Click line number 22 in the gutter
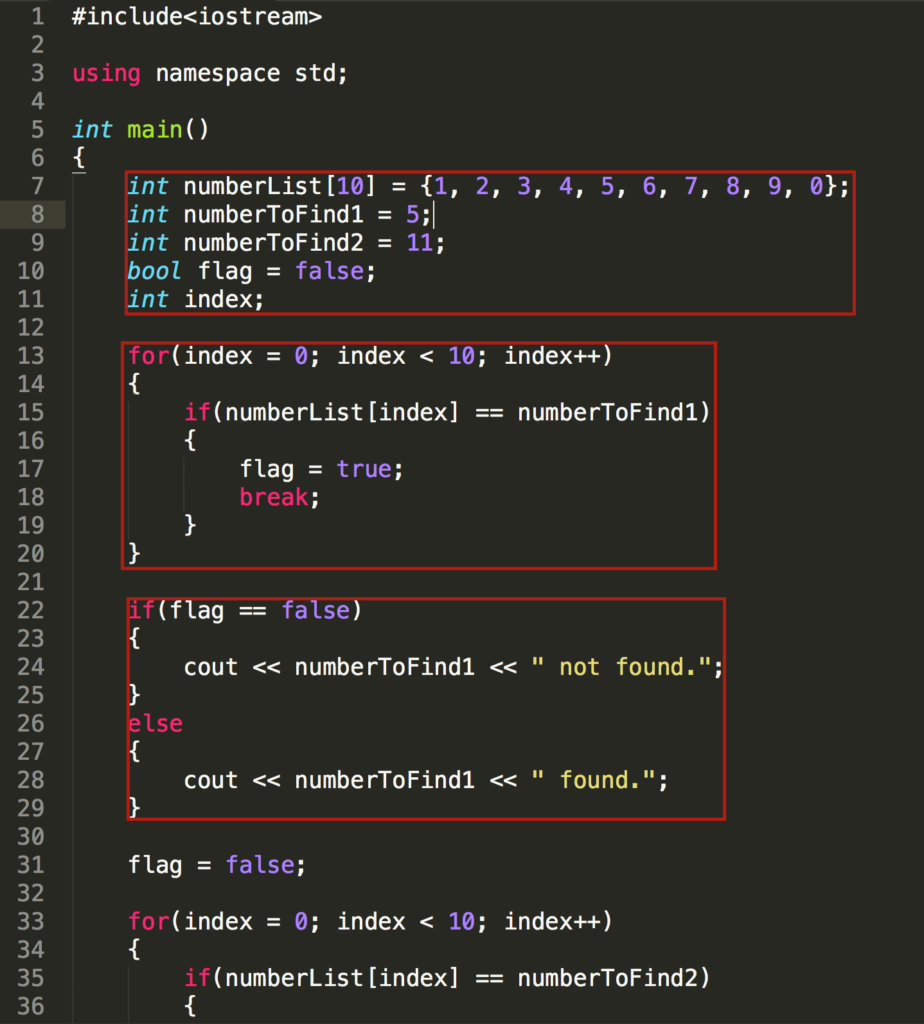924x1024 pixels. (31, 611)
